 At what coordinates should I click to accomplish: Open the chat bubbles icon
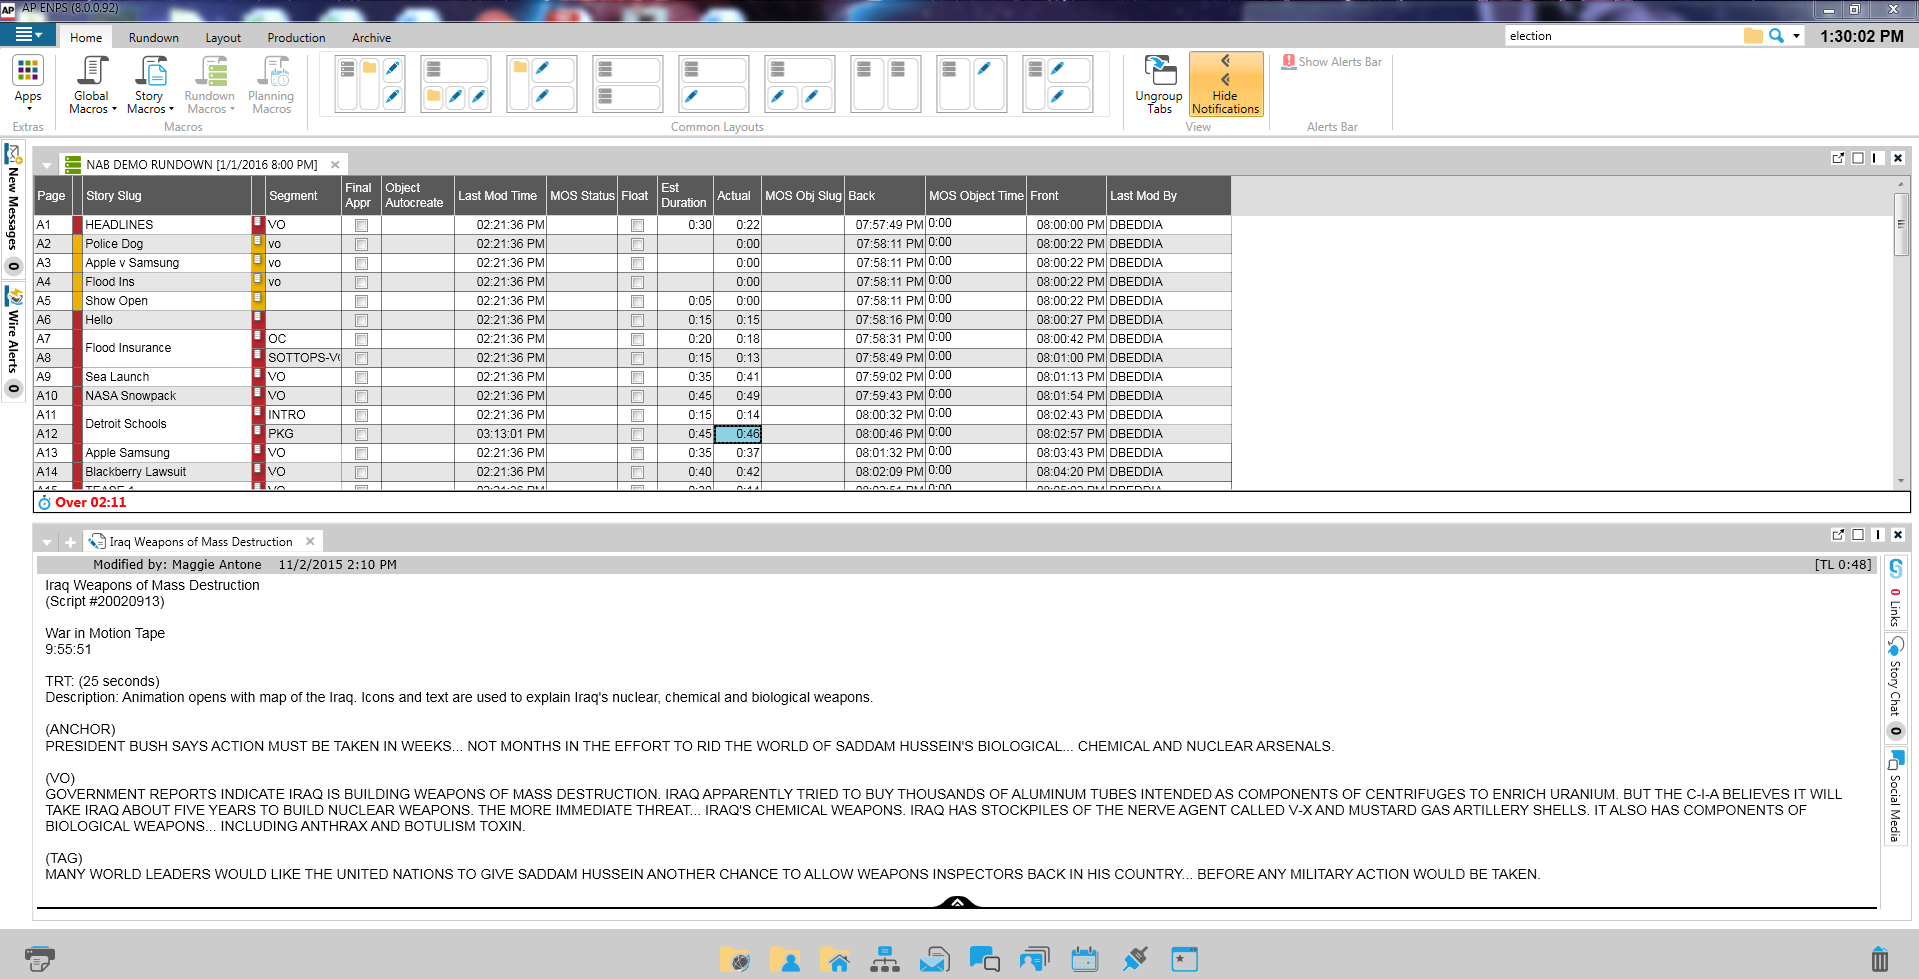pyautogui.click(x=984, y=960)
